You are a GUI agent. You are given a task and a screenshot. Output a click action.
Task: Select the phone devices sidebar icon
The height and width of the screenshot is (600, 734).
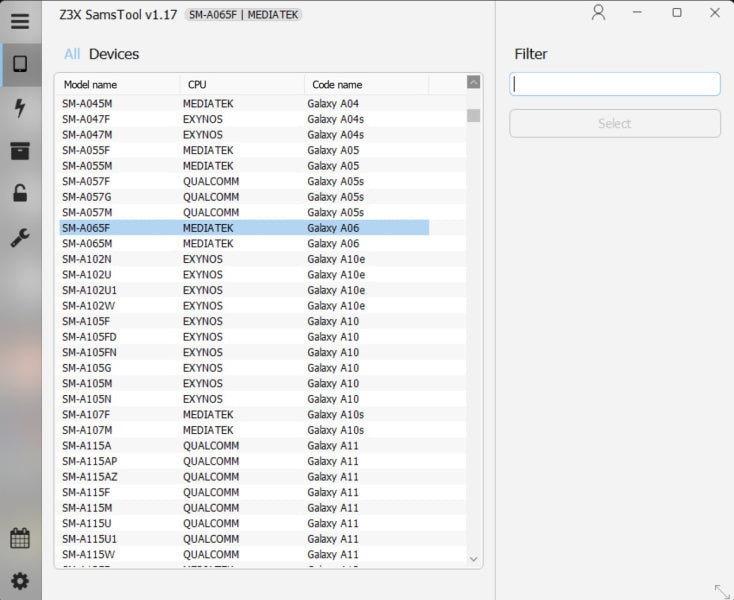click(20, 65)
